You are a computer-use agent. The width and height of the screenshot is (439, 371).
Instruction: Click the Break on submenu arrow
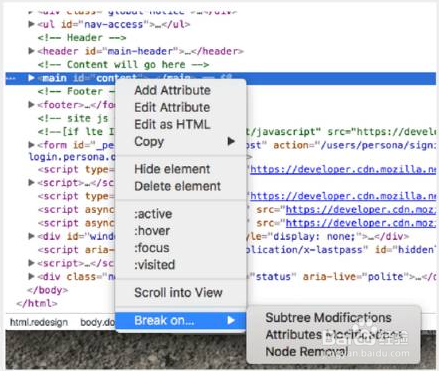[231, 320]
